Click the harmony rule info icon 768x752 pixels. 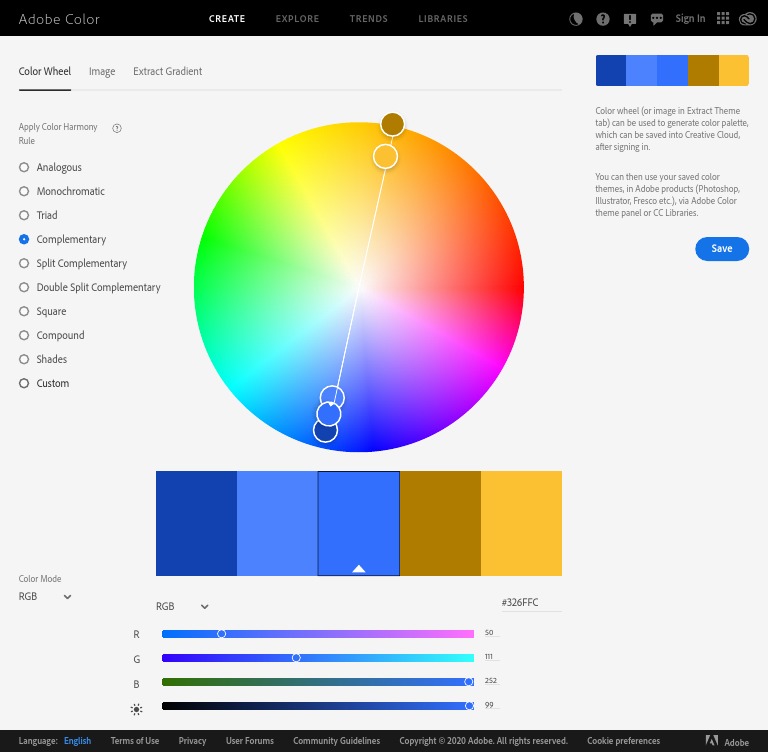(117, 128)
